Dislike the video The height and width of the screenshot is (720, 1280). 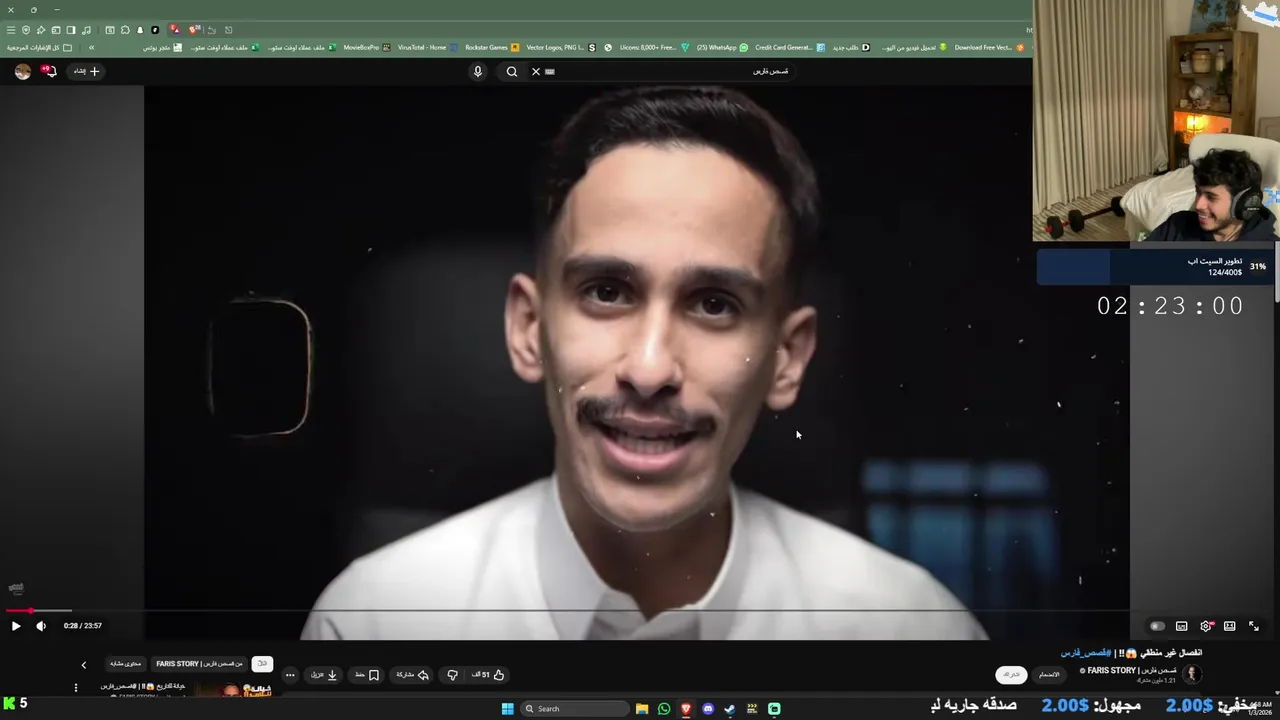tap(452, 675)
